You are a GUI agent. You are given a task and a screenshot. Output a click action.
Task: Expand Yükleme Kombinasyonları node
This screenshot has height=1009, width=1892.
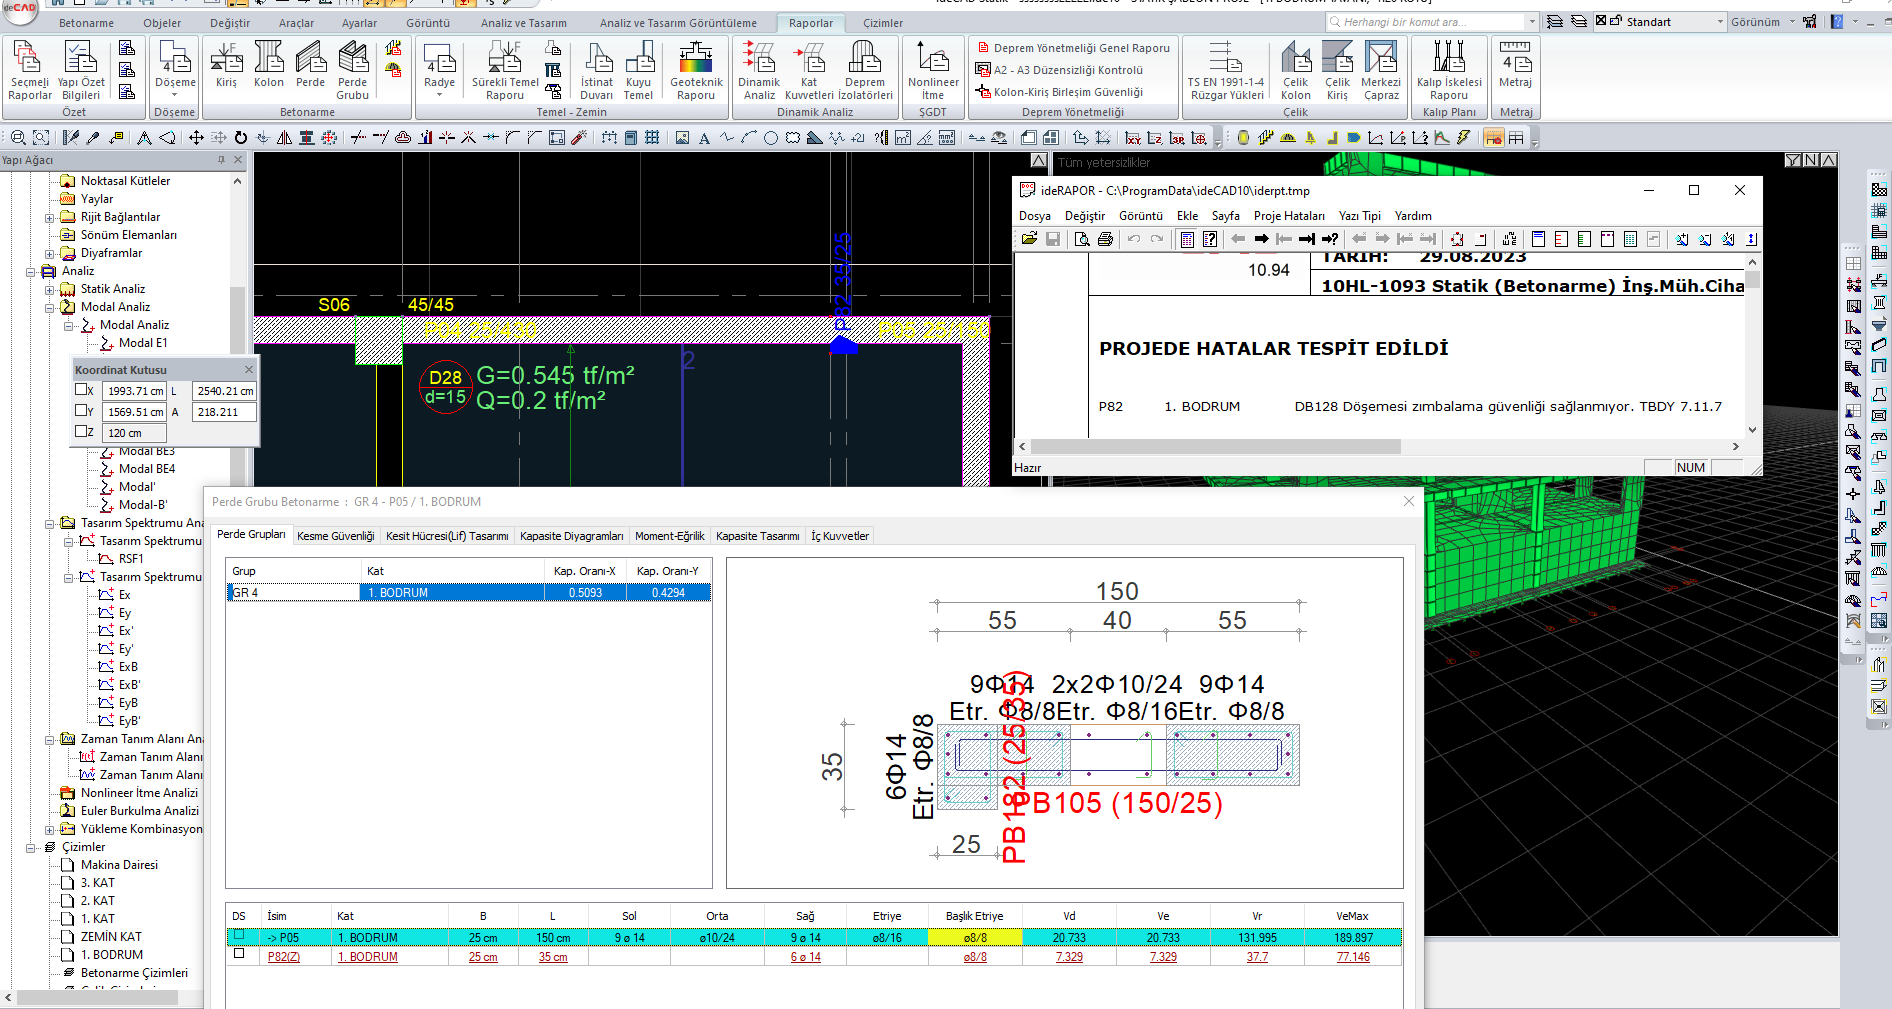pyautogui.click(x=50, y=829)
